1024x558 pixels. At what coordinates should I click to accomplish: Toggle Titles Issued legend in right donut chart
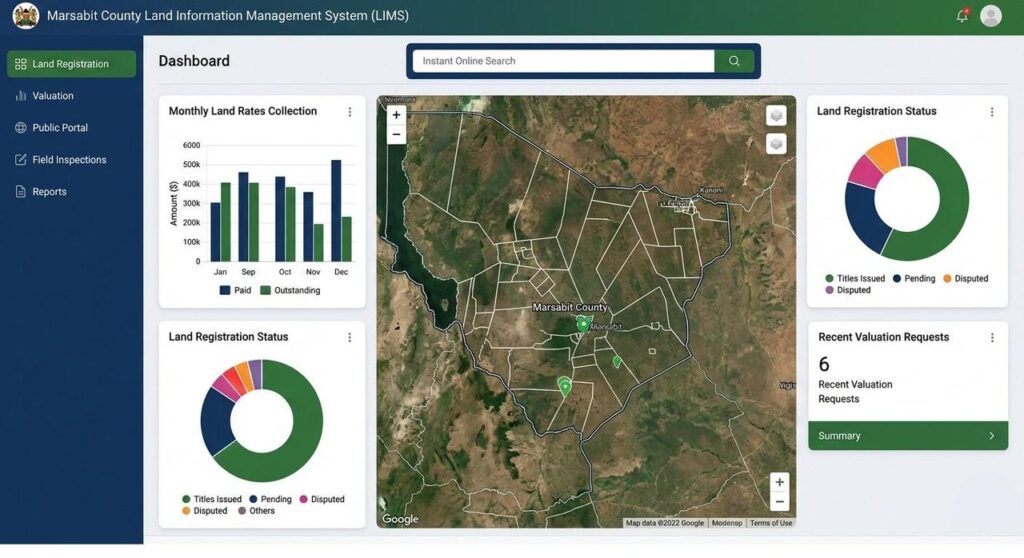pyautogui.click(x=855, y=278)
